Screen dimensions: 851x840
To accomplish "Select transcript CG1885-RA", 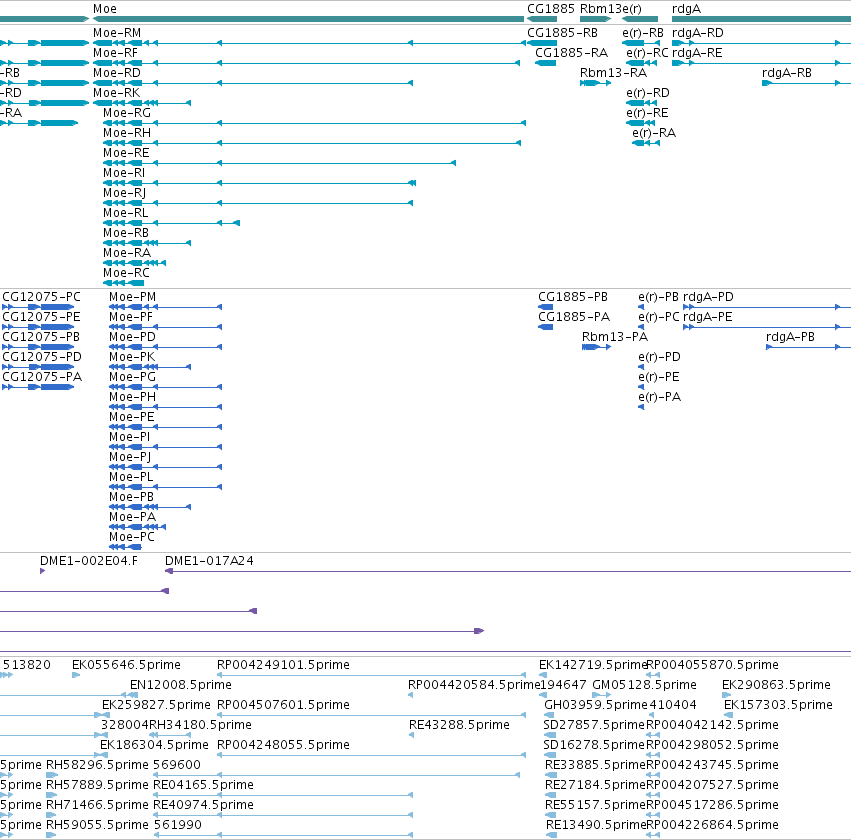I will (x=571, y=53).
